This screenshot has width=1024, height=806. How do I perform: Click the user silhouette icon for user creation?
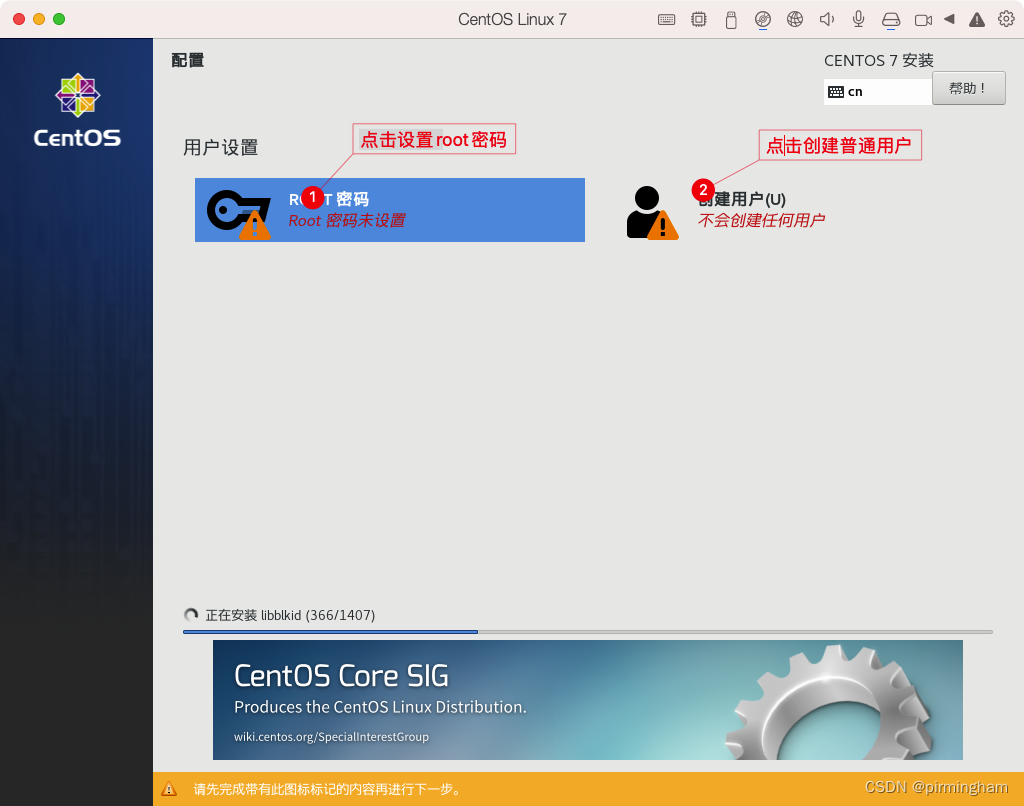coord(652,213)
